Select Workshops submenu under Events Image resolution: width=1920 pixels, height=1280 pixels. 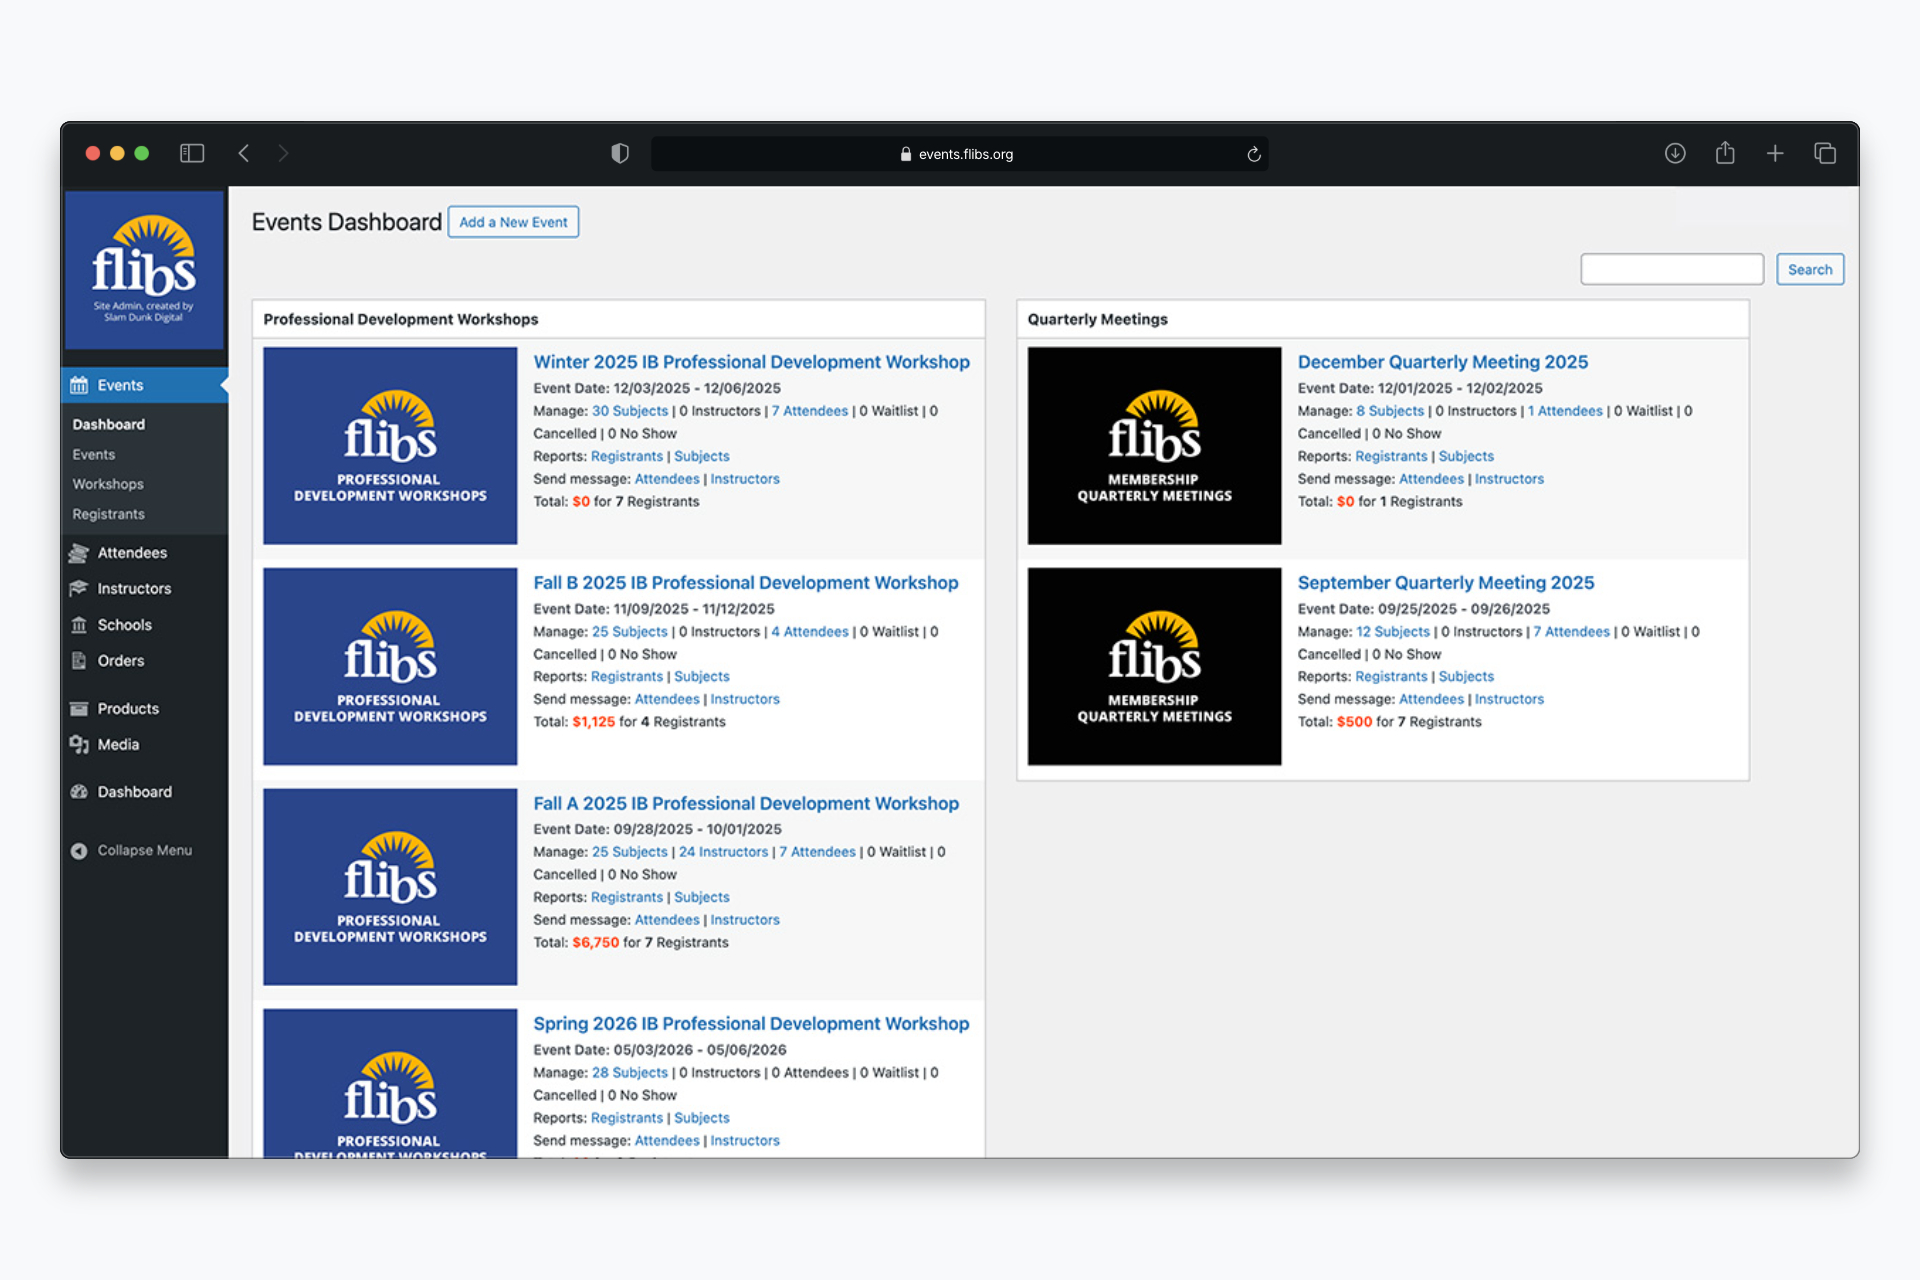[x=108, y=484]
